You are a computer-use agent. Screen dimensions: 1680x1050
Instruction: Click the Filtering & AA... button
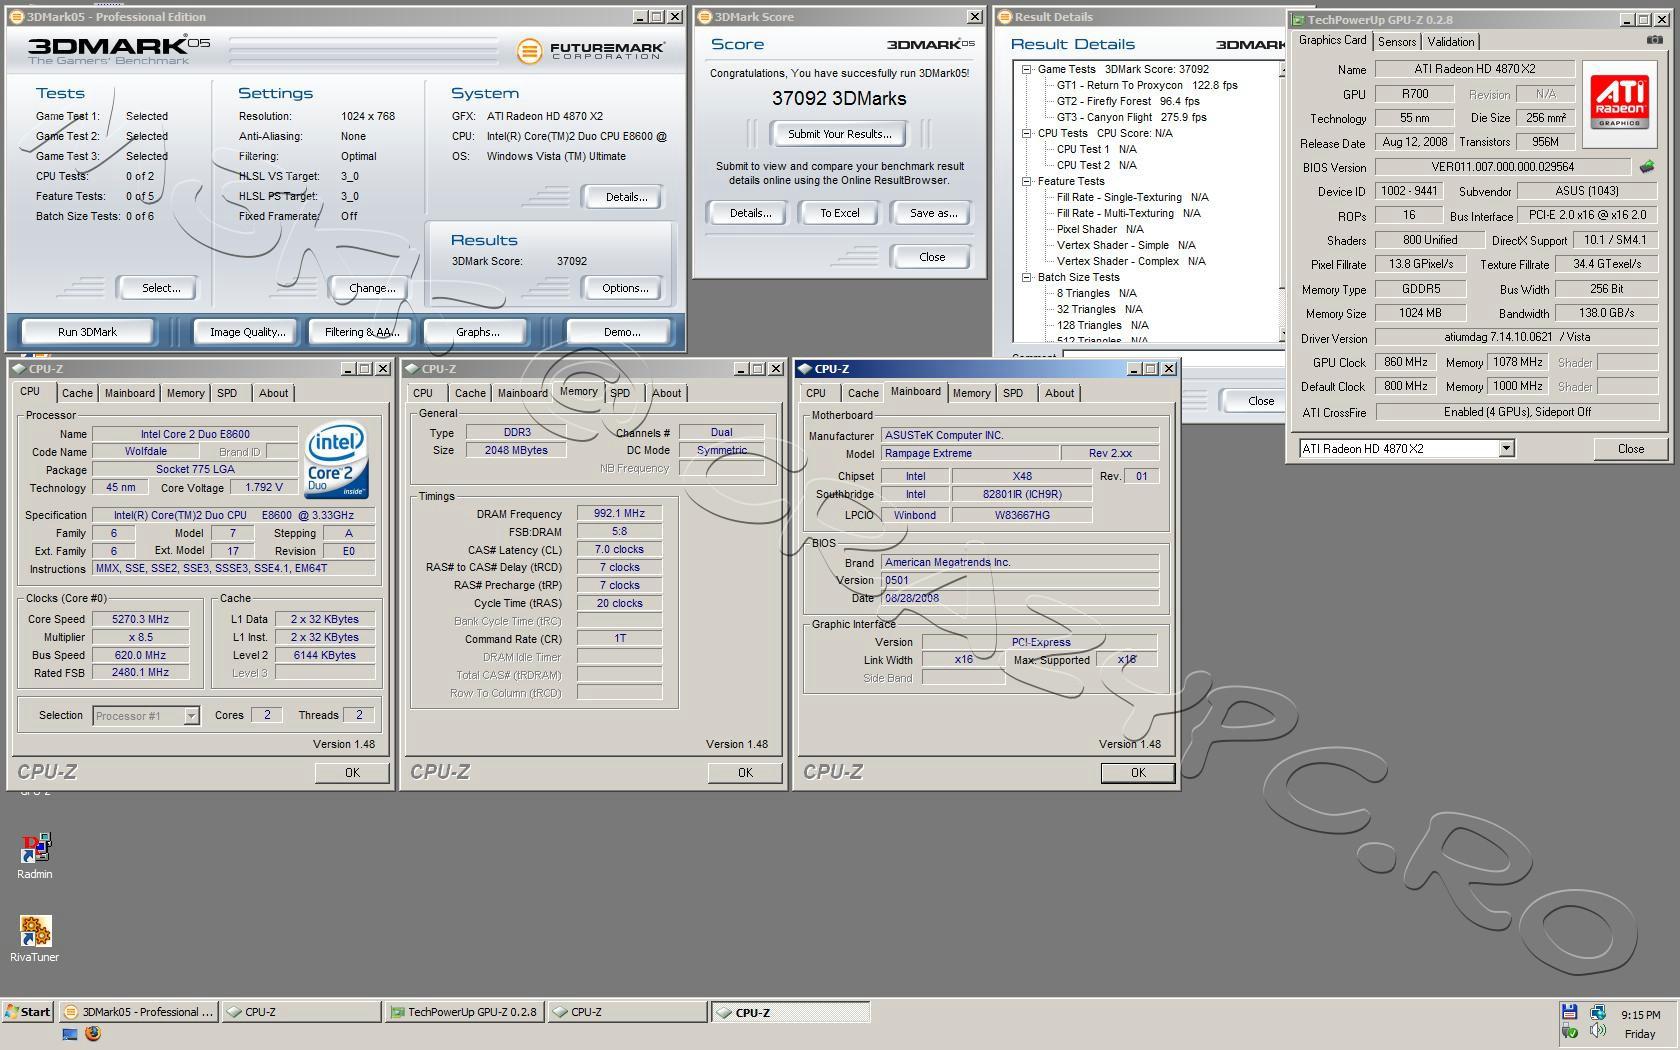(361, 332)
